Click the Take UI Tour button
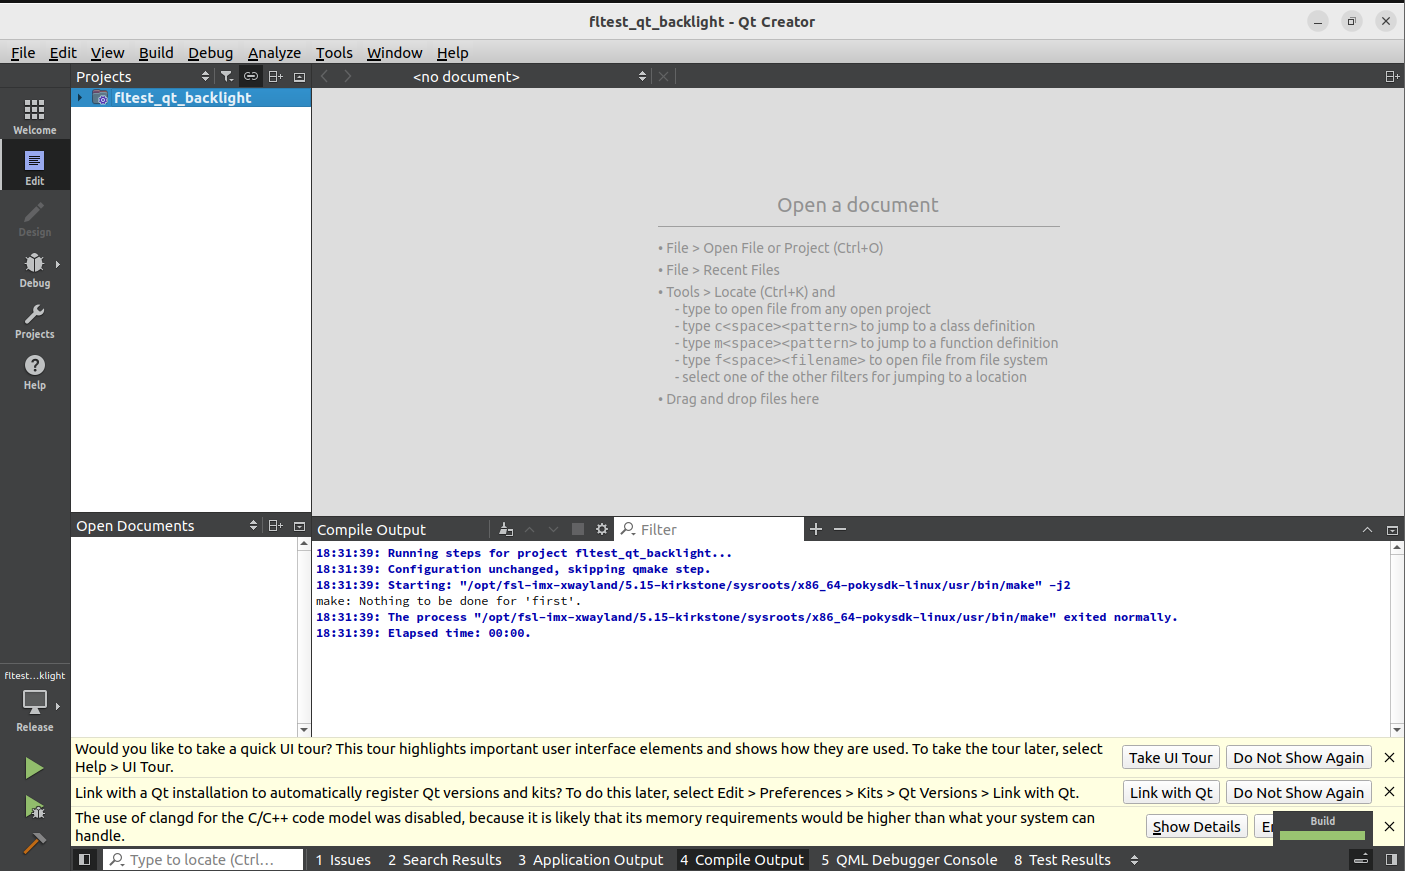This screenshot has width=1405, height=871. (x=1170, y=758)
